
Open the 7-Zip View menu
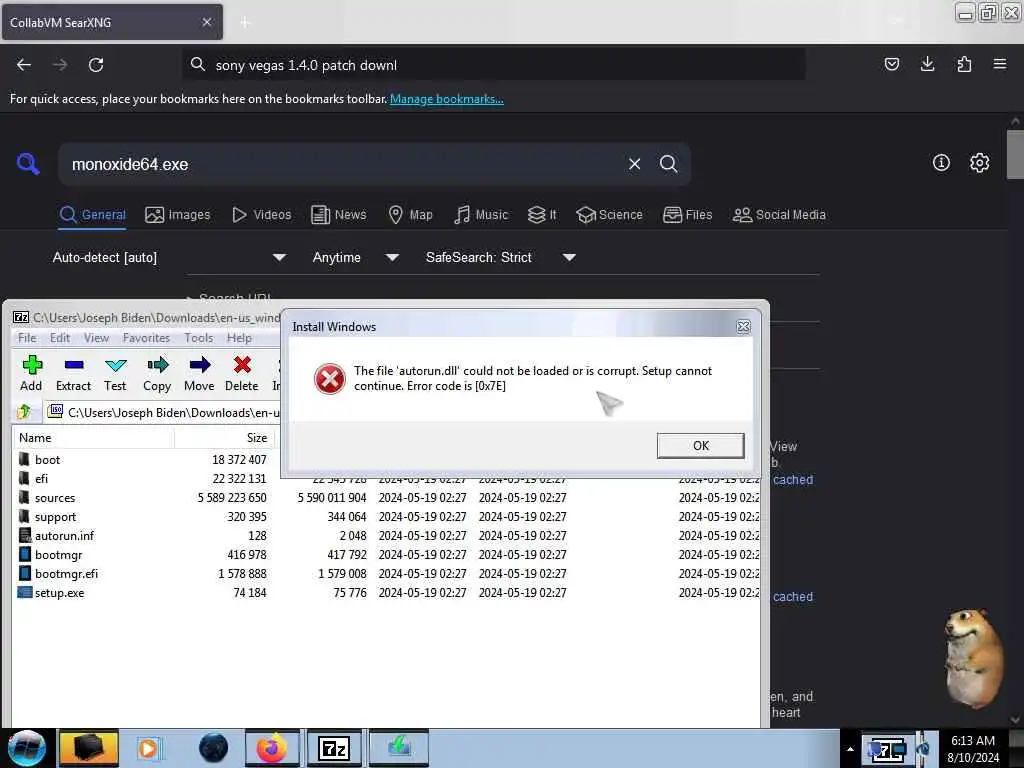[x=96, y=338]
